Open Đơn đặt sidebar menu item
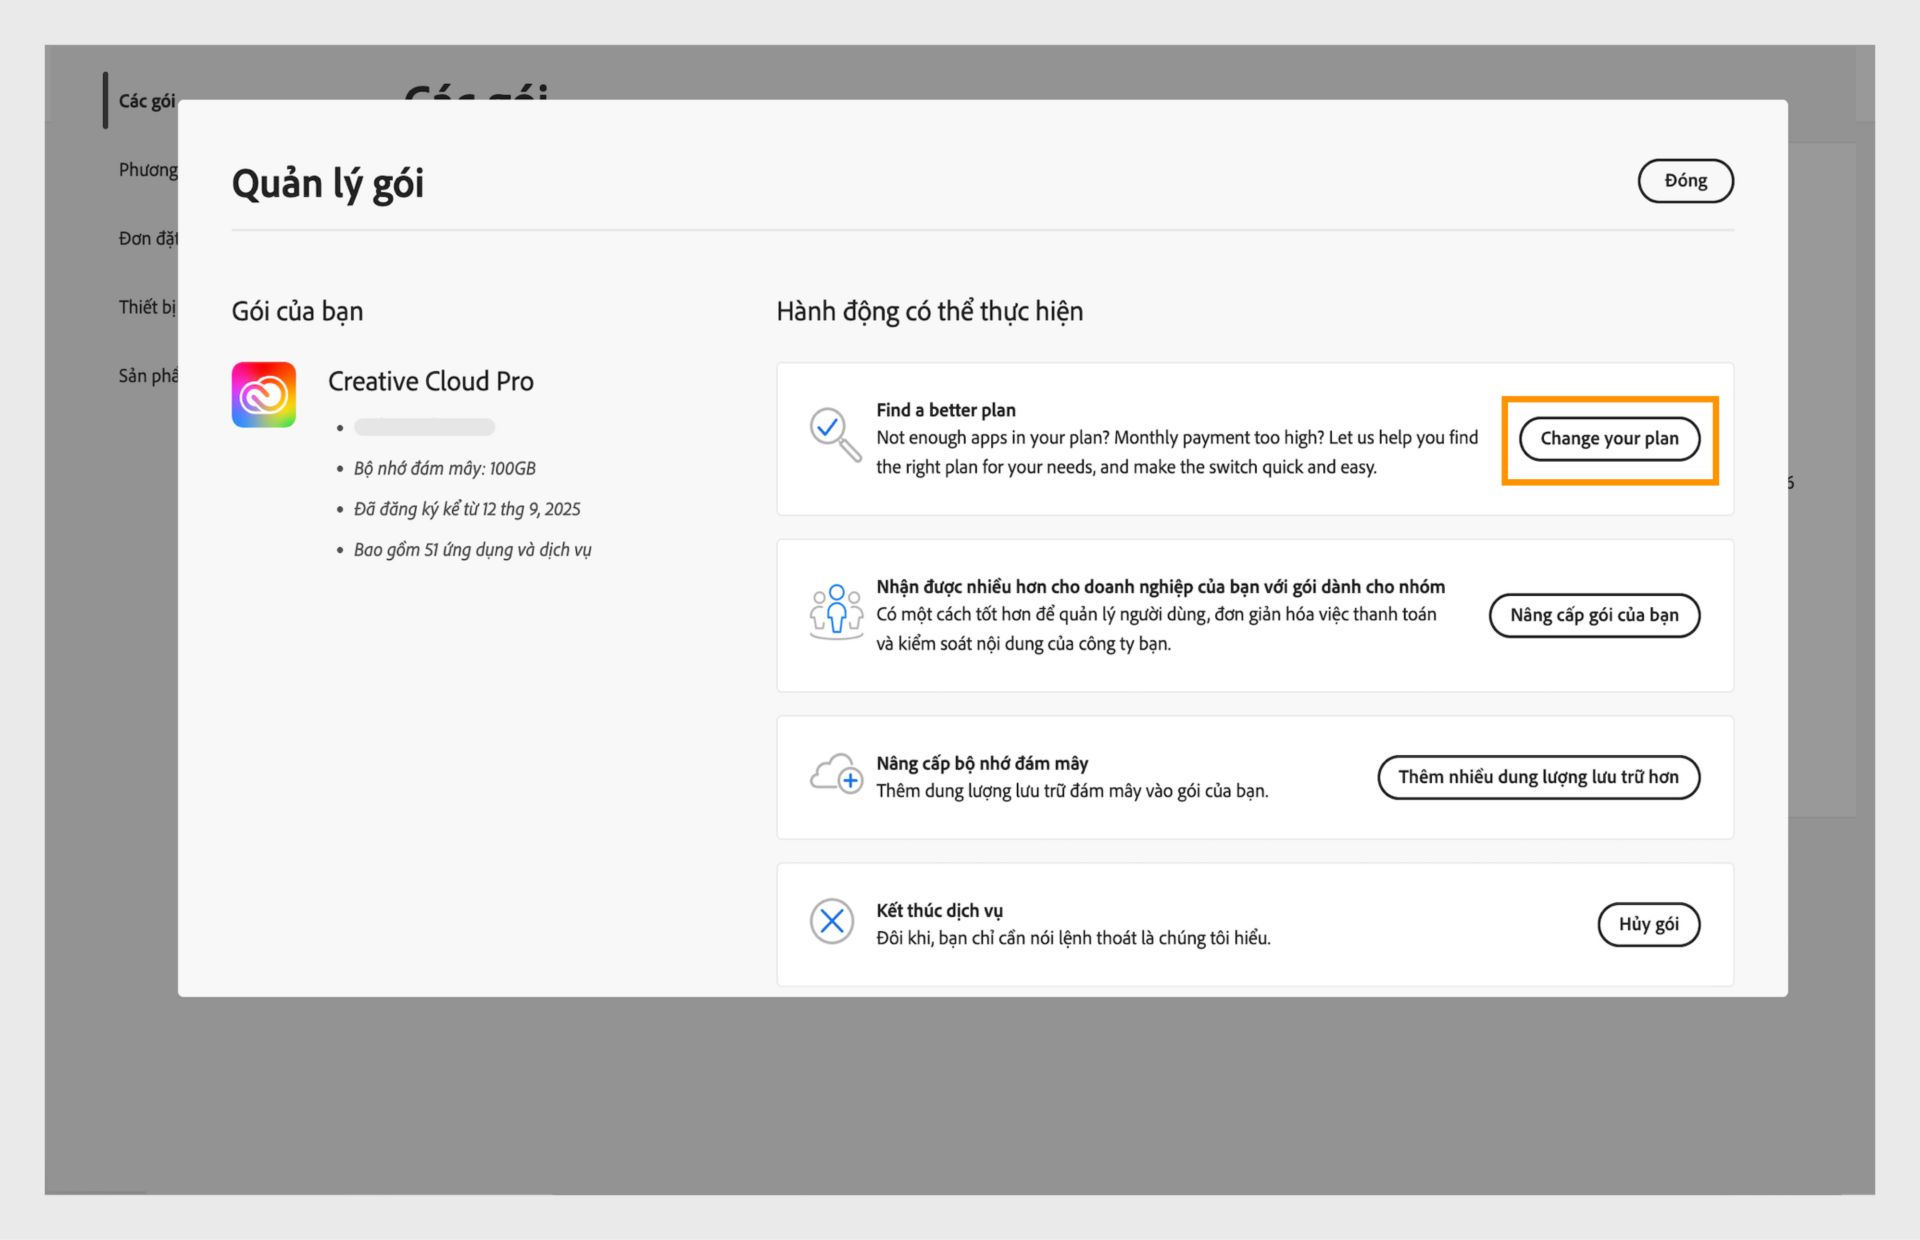Viewport: 1920px width, 1240px height. pos(147,238)
